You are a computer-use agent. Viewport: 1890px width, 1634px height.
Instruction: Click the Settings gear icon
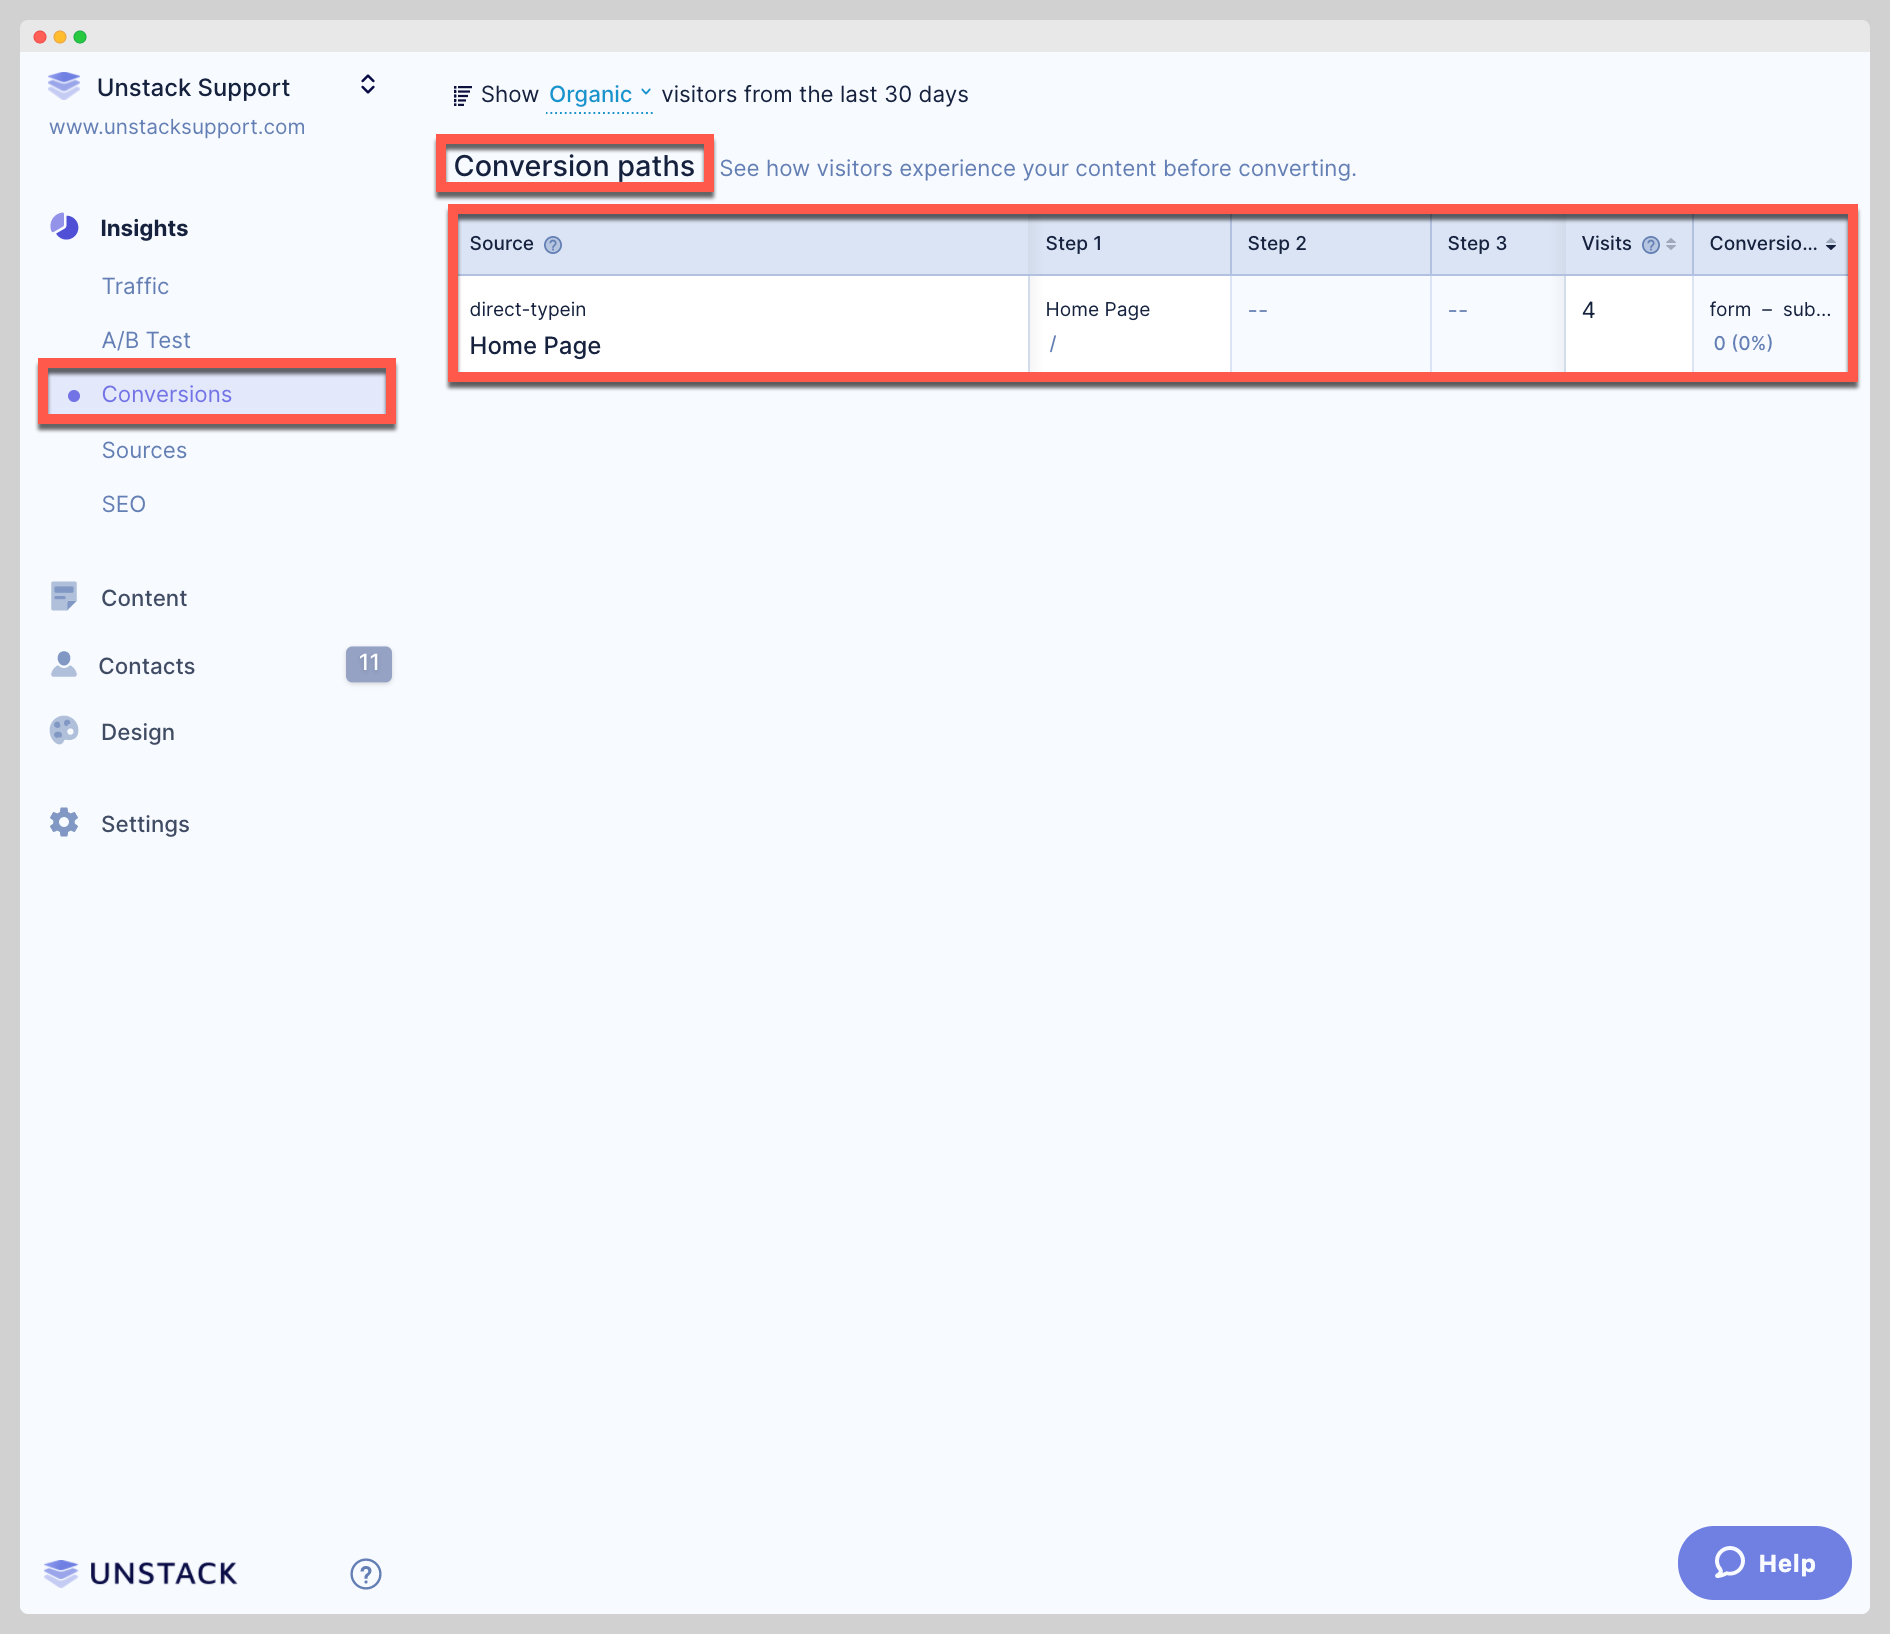click(x=64, y=823)
